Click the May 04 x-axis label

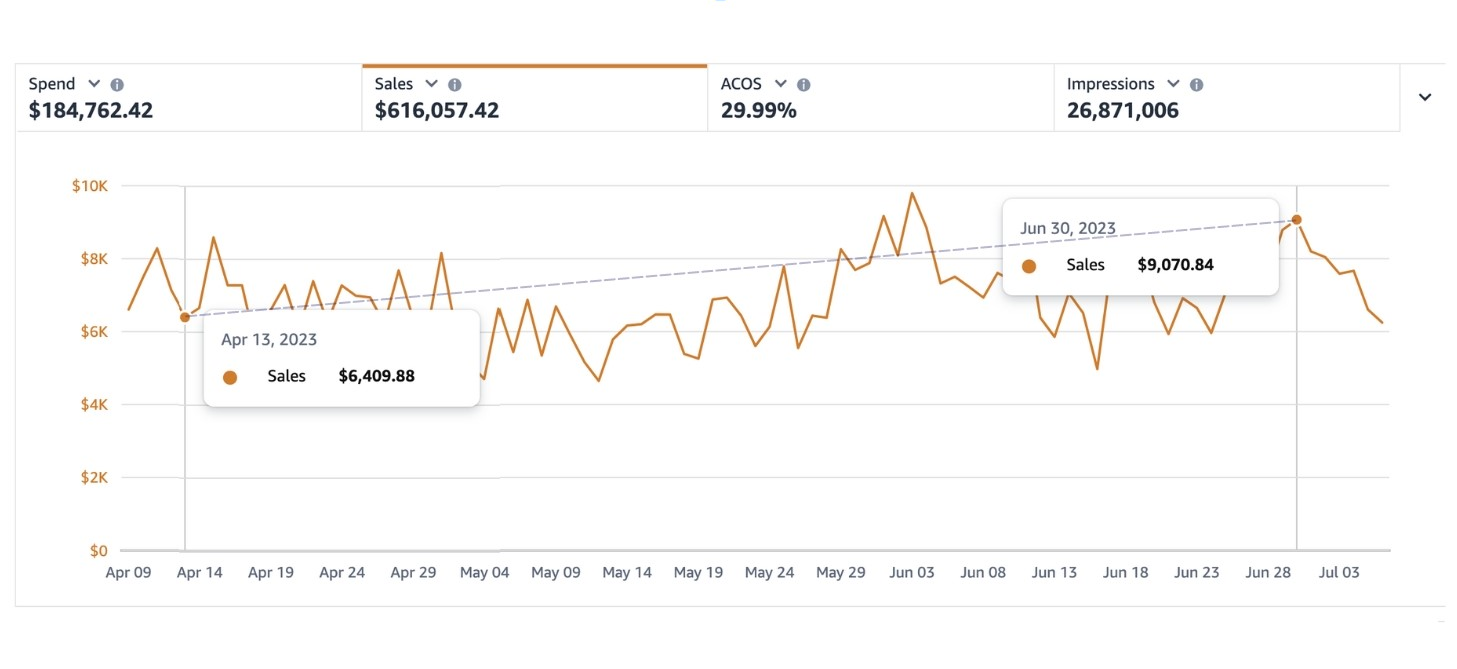tap(485, 573)
